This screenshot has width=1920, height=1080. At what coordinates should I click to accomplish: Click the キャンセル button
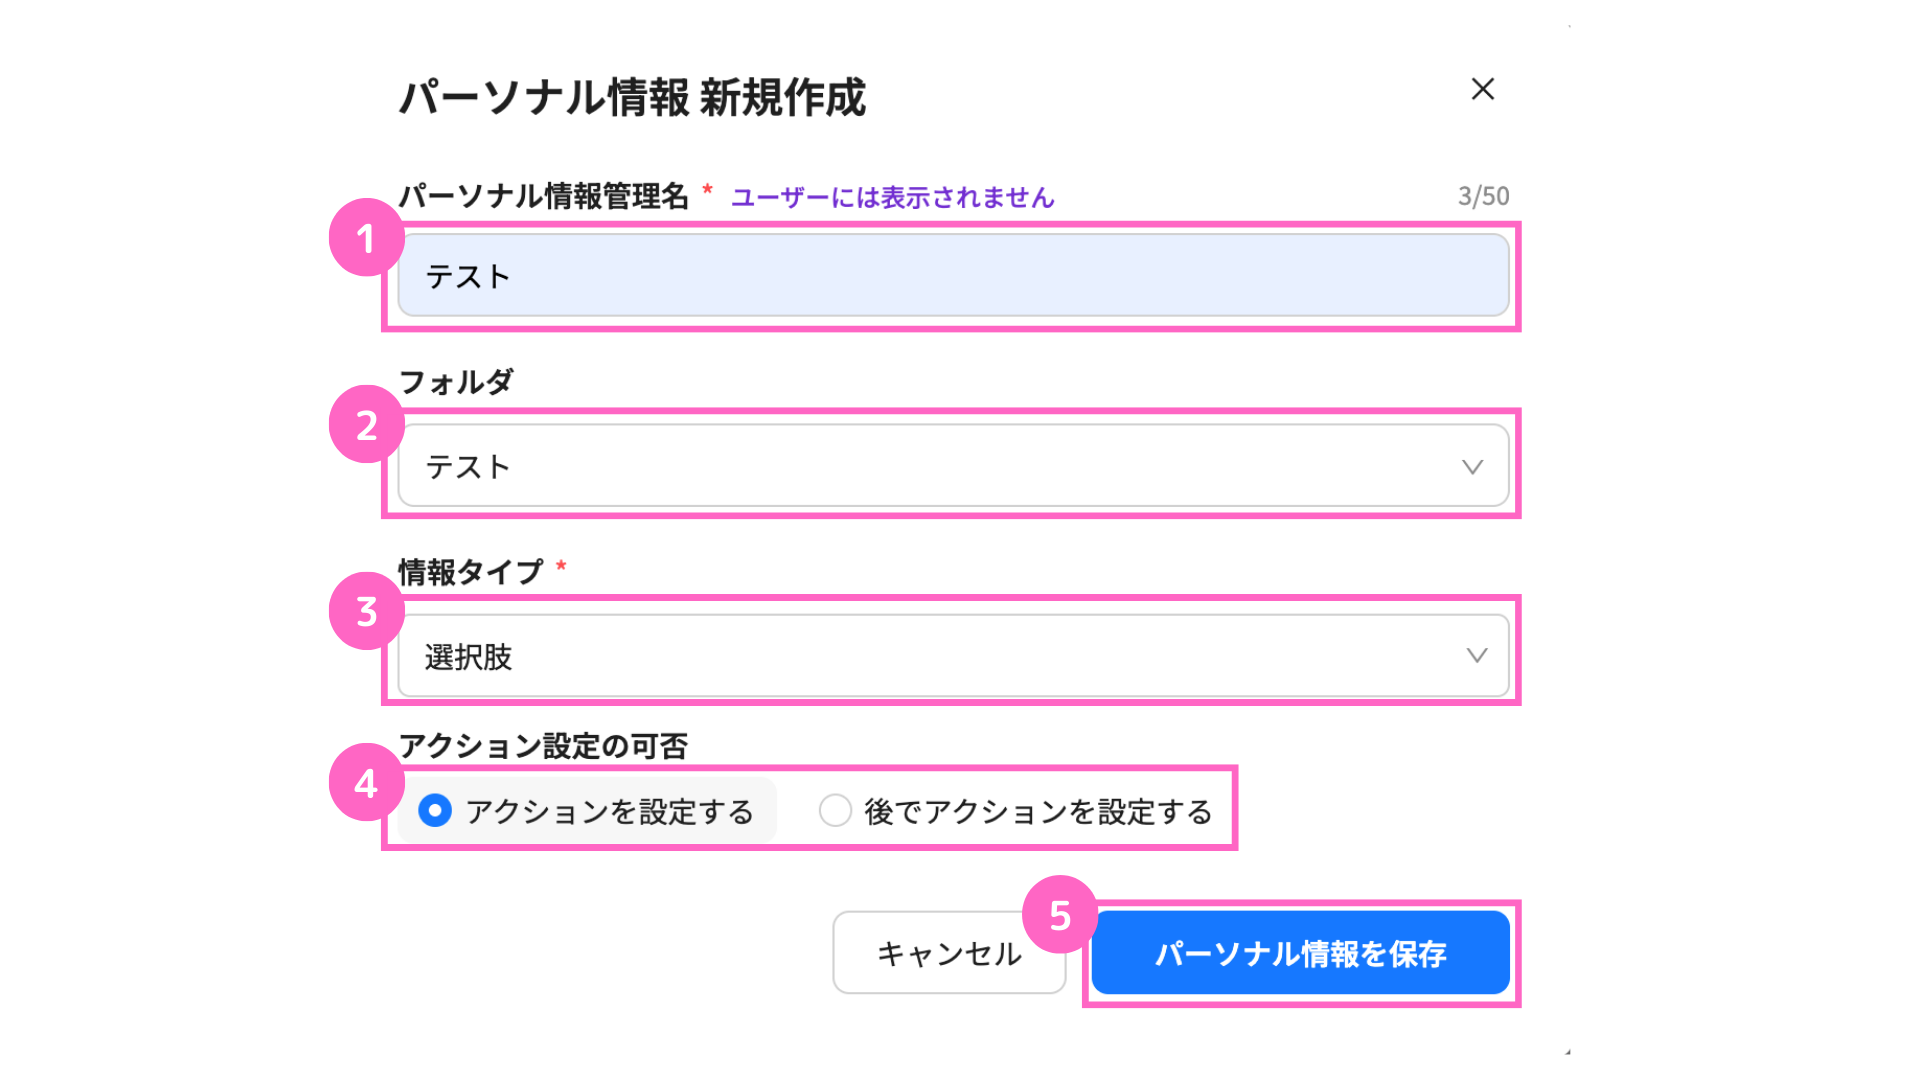tap(948, 953)
